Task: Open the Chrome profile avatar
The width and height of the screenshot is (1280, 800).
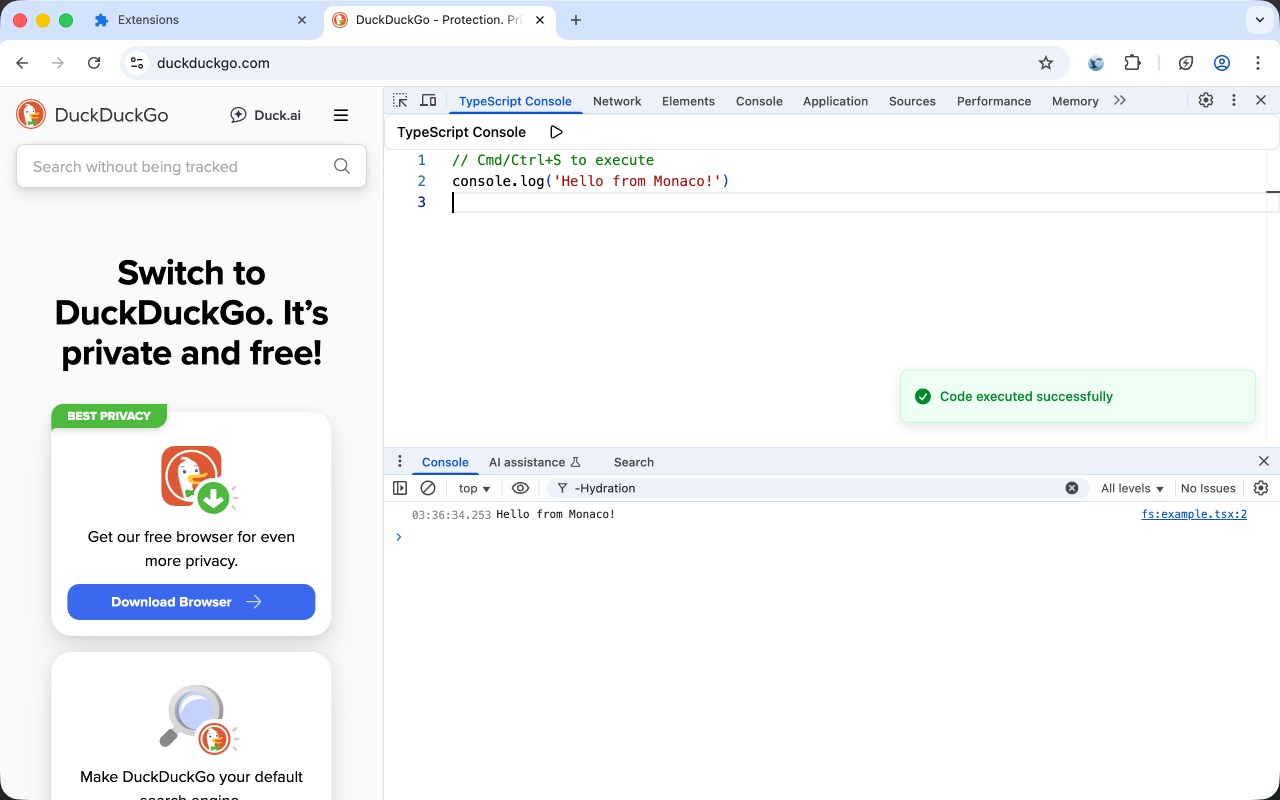Action: [1222, 63]
